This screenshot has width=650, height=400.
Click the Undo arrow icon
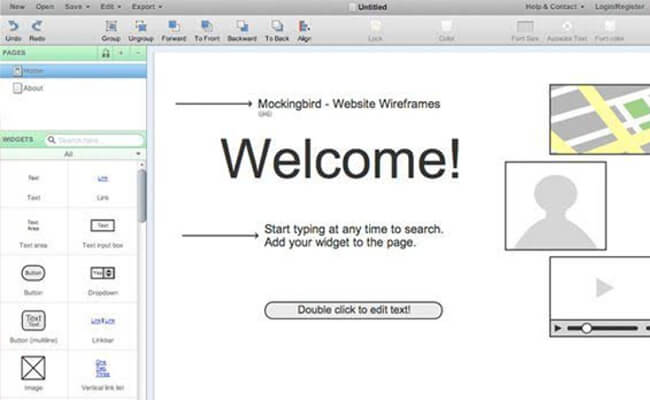tap(13, 26)
